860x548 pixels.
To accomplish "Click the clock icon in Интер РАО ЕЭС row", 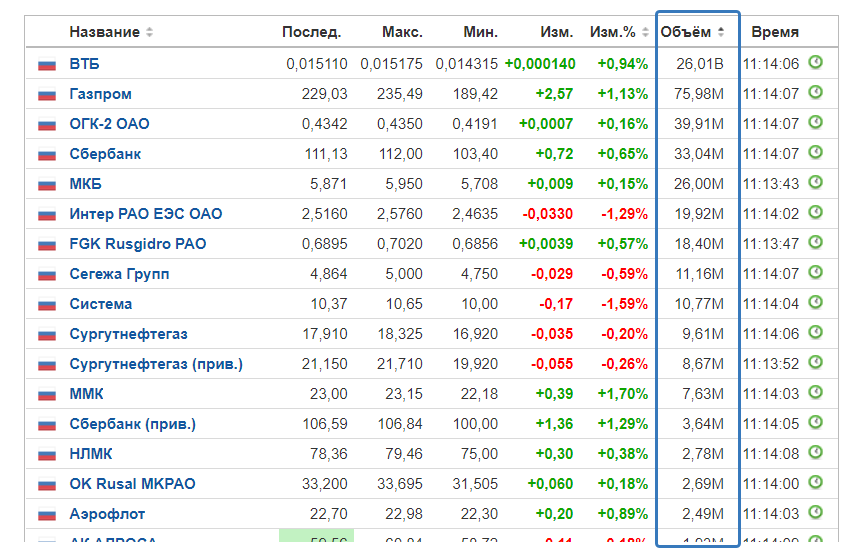I will click(x=816, y=212).
